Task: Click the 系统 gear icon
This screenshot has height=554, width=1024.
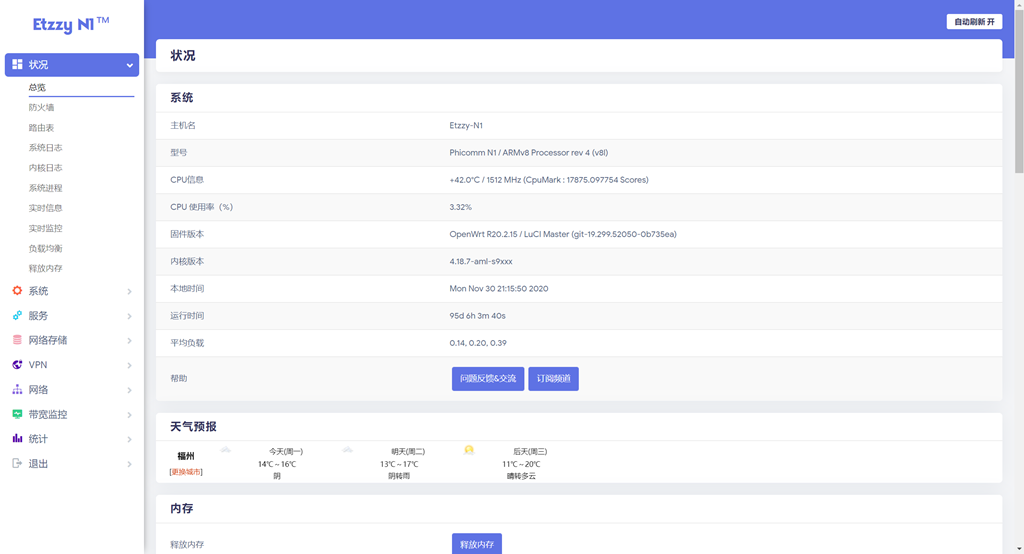Action: [17, 291]
